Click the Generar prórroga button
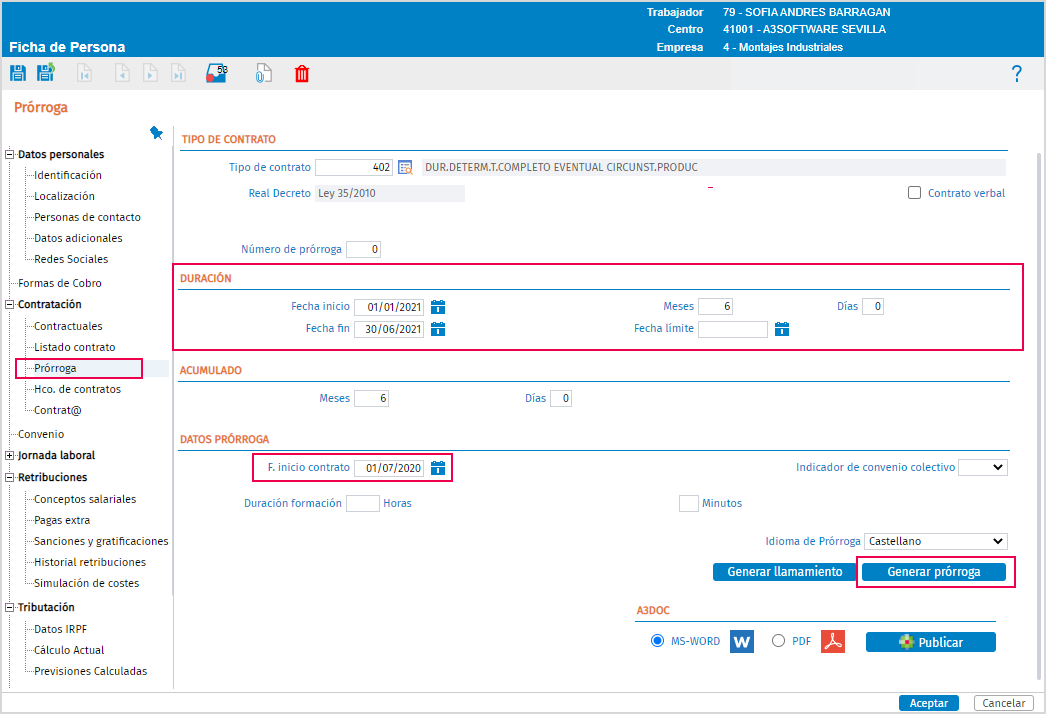 [934, 572]
